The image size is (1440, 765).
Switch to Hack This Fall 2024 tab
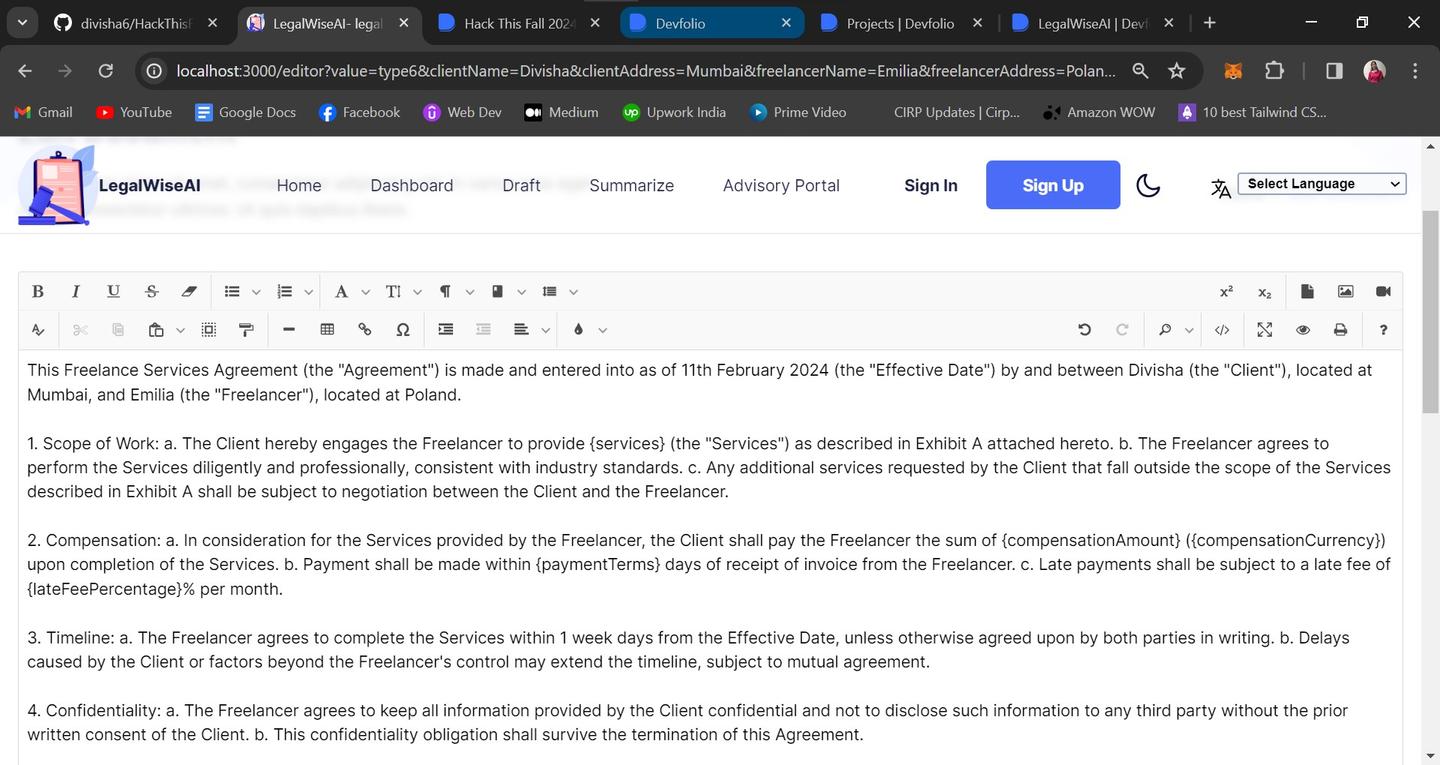click(521, 23)
